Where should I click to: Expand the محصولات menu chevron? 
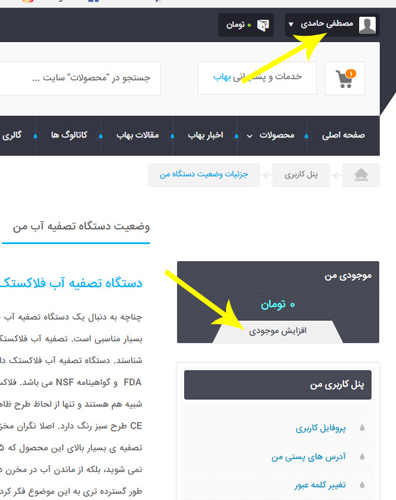(x=249, y=136)
